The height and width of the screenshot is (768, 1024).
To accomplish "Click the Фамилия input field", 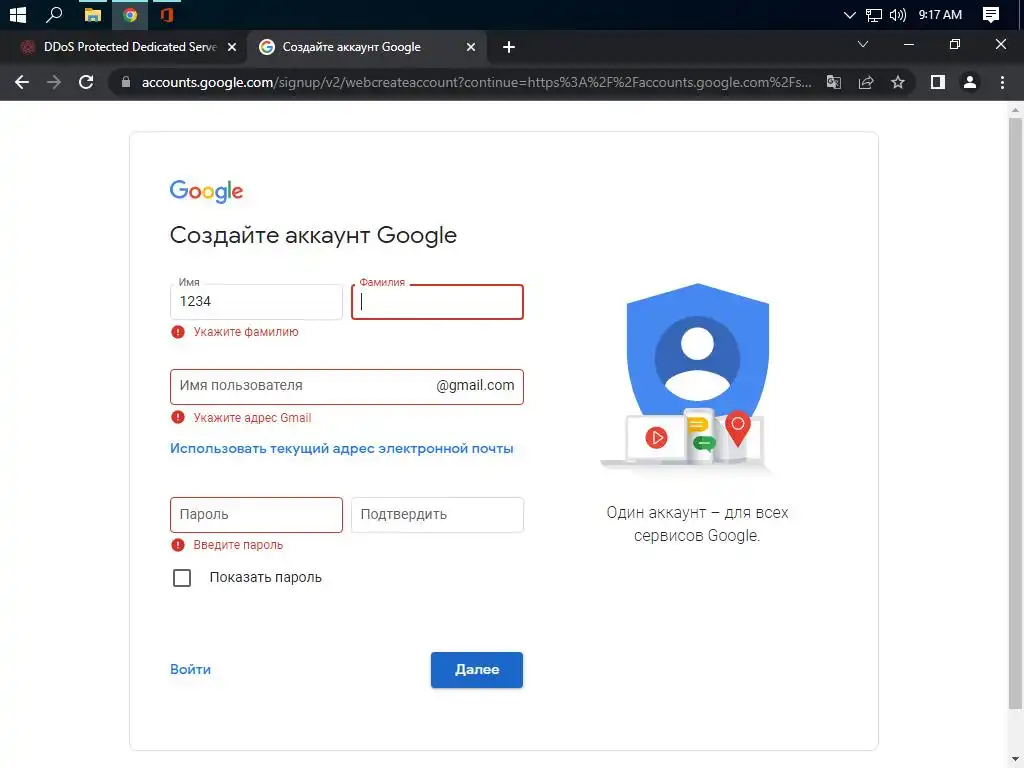I will [438, 302].
